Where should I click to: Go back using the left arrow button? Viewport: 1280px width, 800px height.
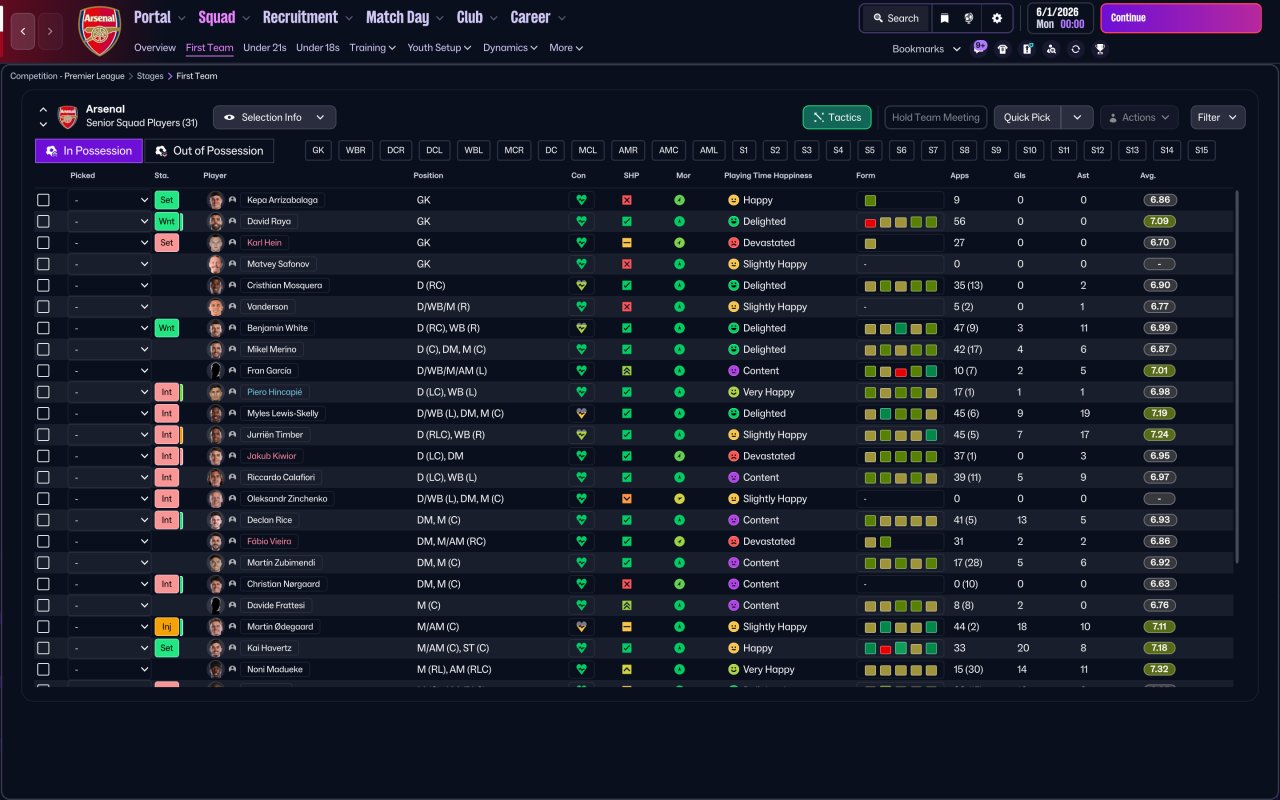pos(23,32)
